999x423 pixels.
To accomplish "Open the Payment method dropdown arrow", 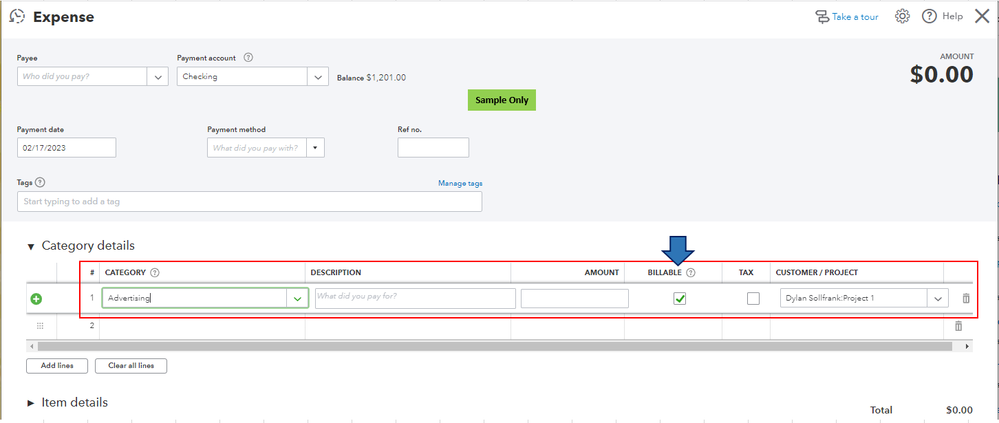I will [x=315, y=148].
